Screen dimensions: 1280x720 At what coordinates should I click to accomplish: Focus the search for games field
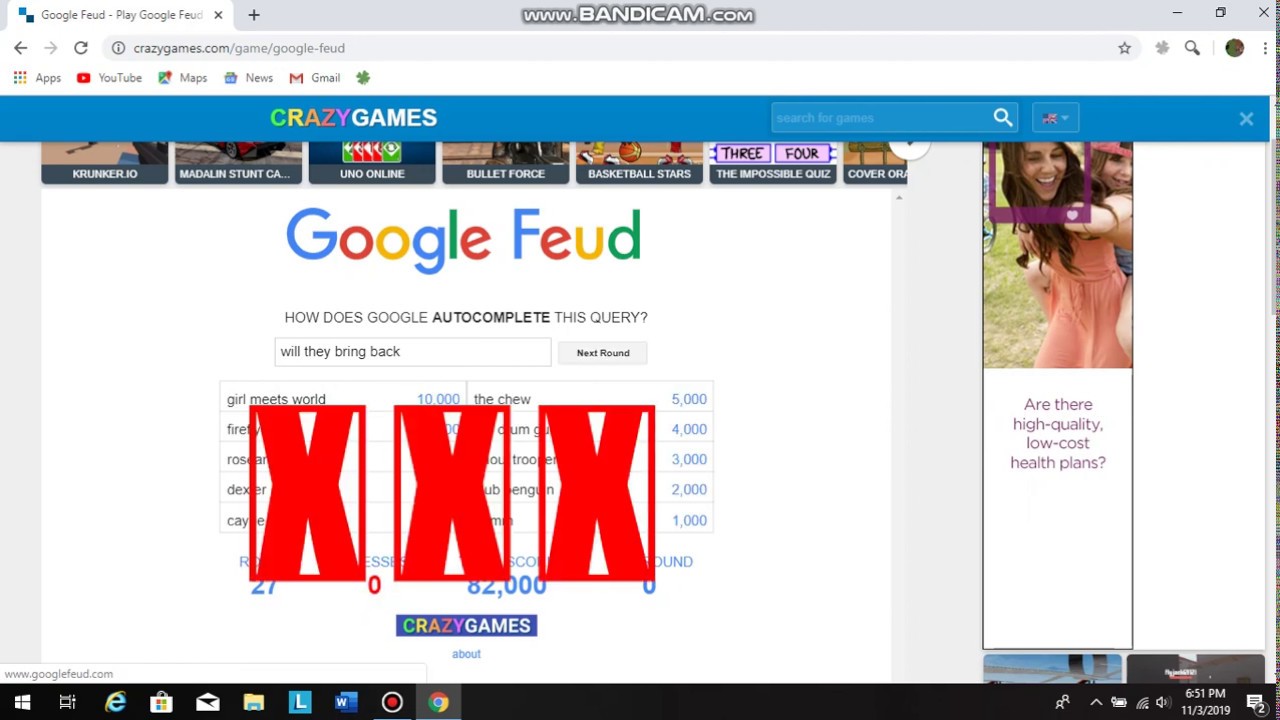(880, 118)
